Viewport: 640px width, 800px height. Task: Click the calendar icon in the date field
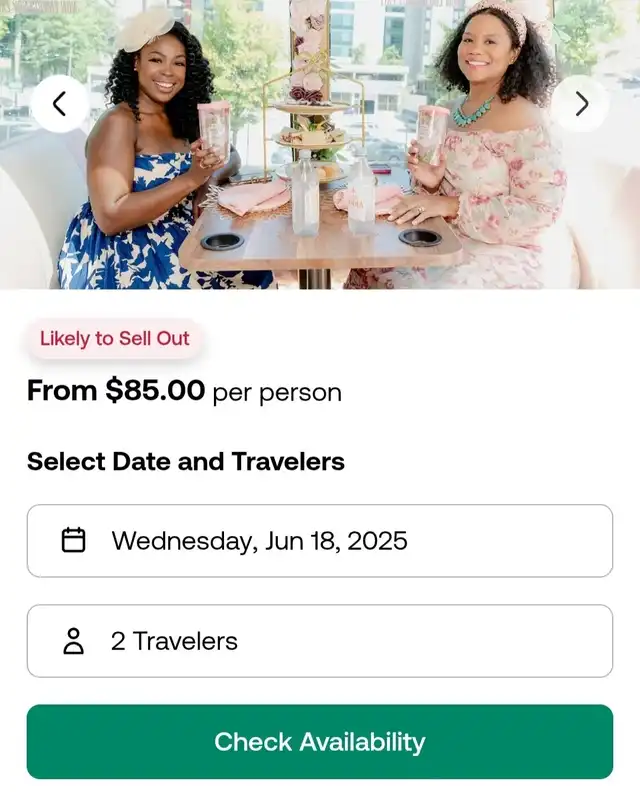(x=73, y=540)
